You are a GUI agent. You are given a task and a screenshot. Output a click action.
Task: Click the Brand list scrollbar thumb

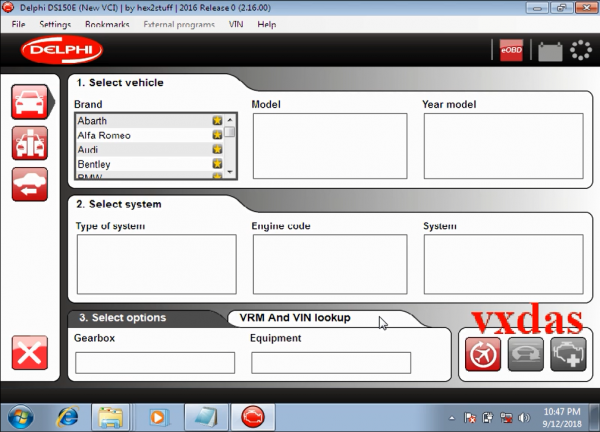(x=230, y=132)
